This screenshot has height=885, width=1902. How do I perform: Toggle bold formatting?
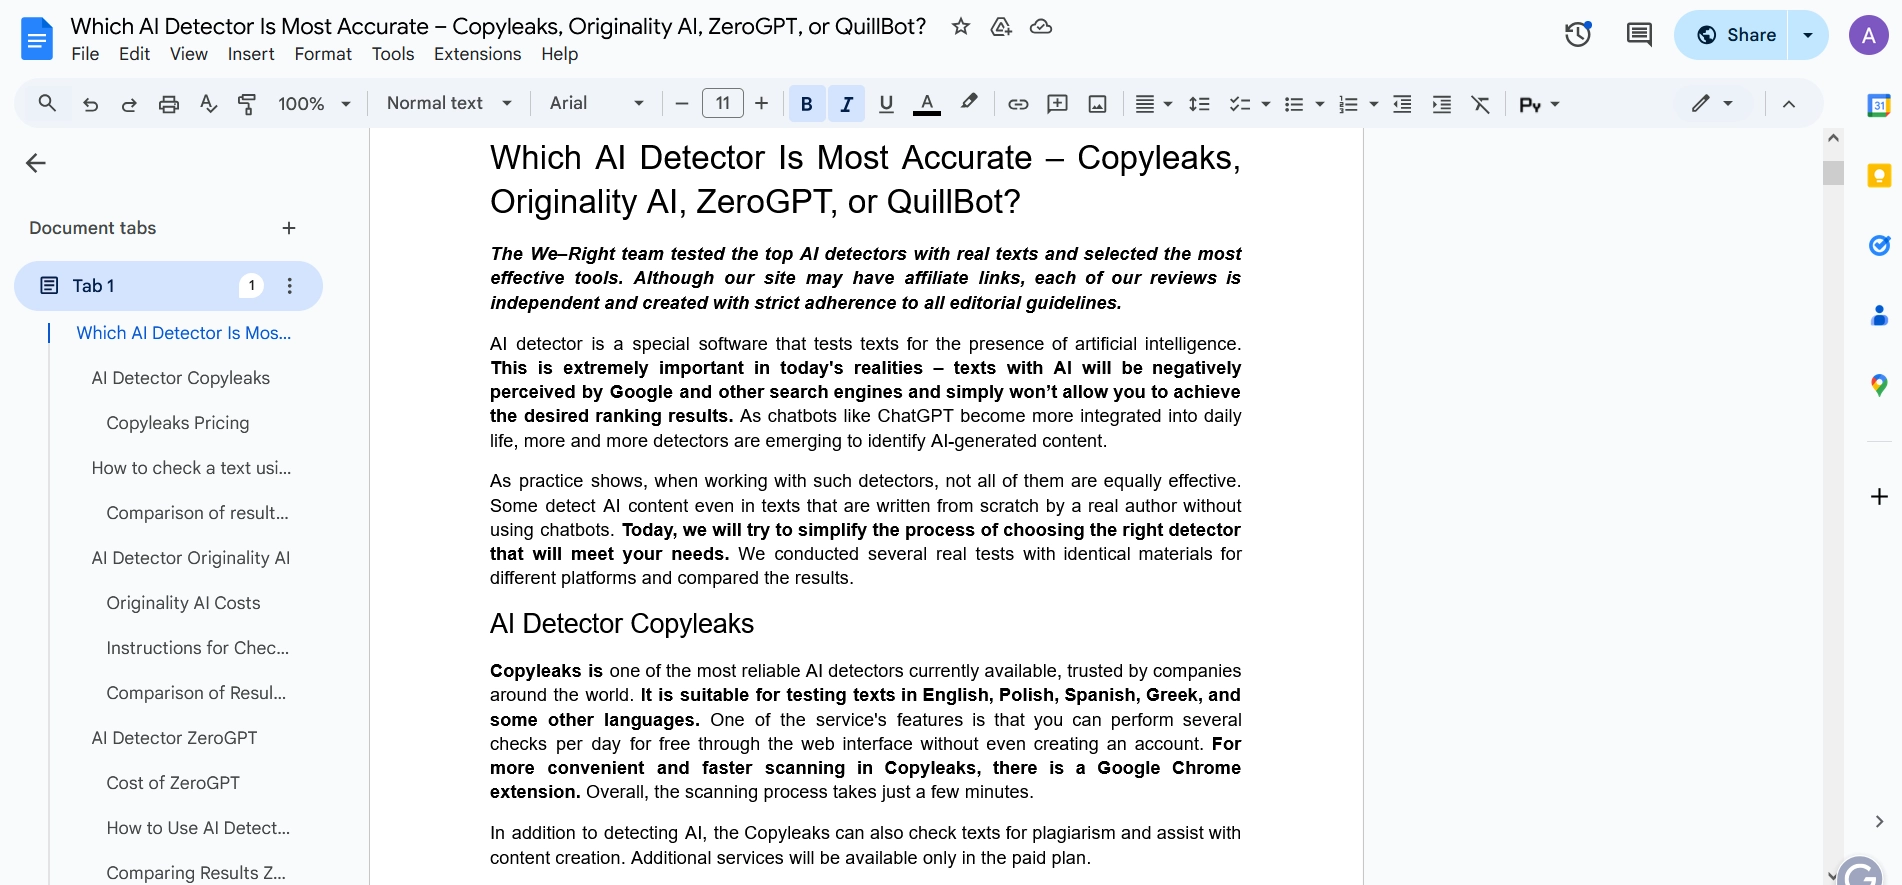click(x=807, y=104)
